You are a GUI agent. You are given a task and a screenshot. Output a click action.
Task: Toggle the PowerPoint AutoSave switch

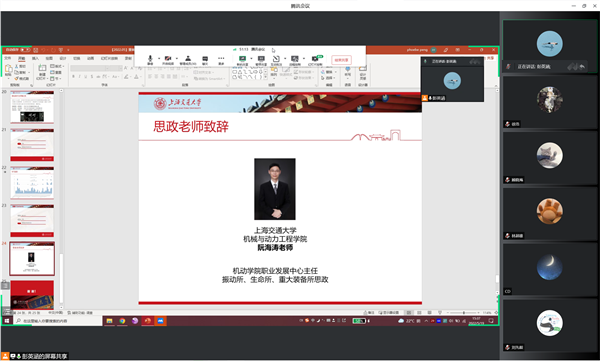25,50
